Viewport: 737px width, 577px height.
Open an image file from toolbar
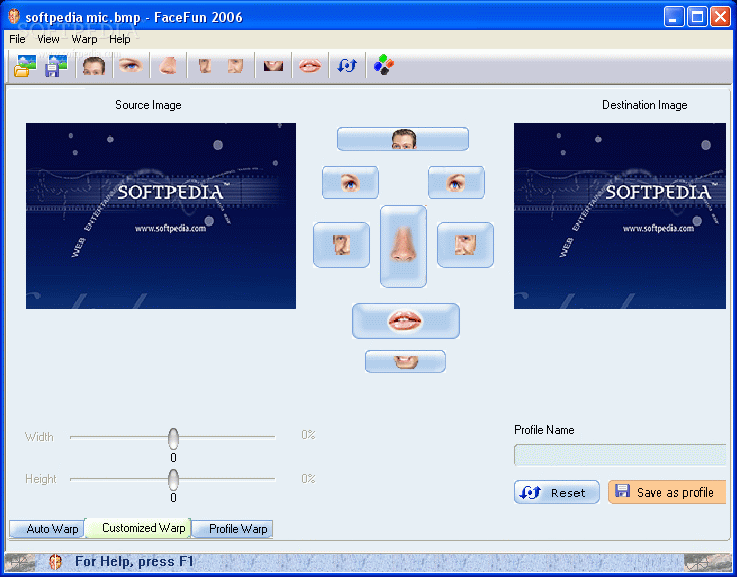pyautogui.click(x=25, y=66)
